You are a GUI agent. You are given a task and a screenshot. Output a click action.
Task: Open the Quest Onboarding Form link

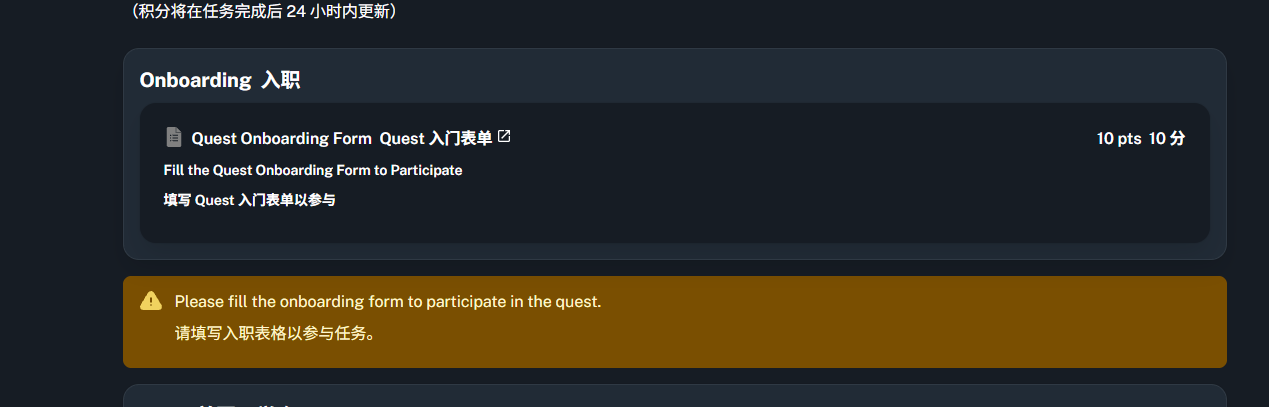tap(274, 139)
